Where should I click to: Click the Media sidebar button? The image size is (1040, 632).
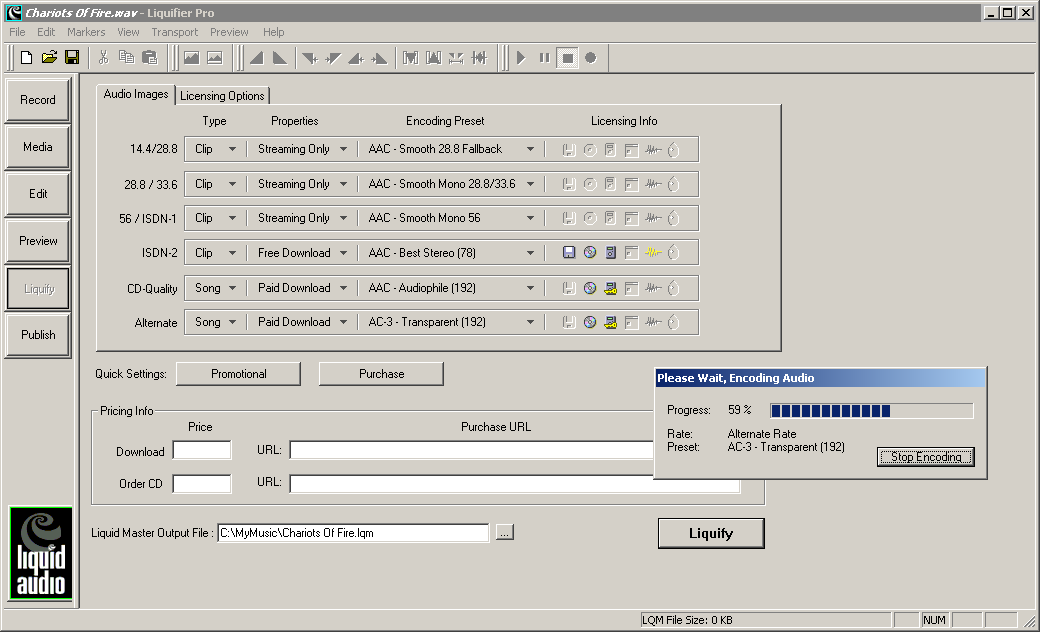(38, 147)
